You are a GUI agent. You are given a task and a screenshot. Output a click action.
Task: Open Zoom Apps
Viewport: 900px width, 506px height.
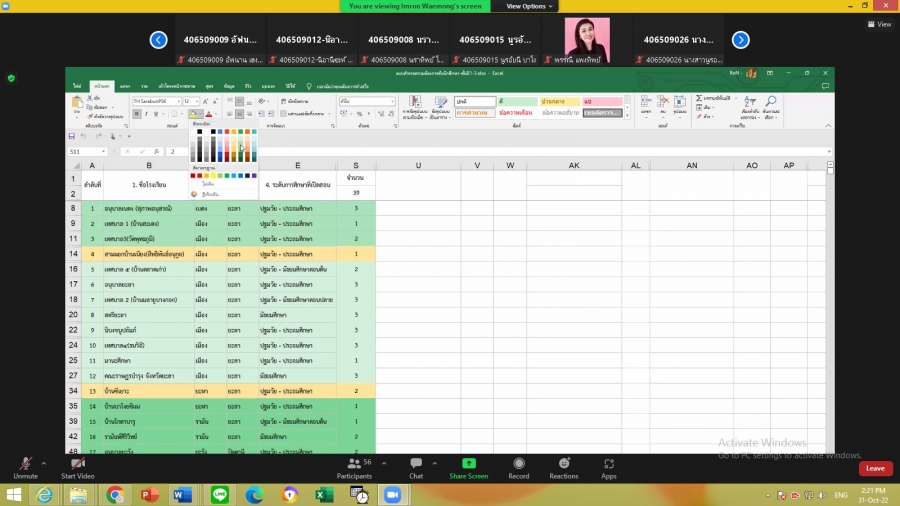[609, 465]
